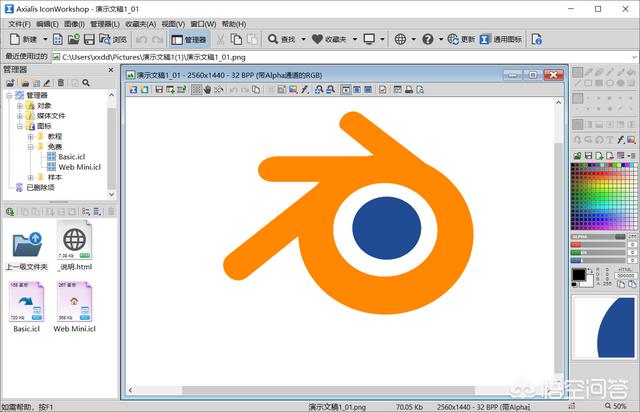Select the 教程 folder in tree
Image resolution: width=640 pixels, height=412 pixels.
pyautogui.click(x=55, y=136)
